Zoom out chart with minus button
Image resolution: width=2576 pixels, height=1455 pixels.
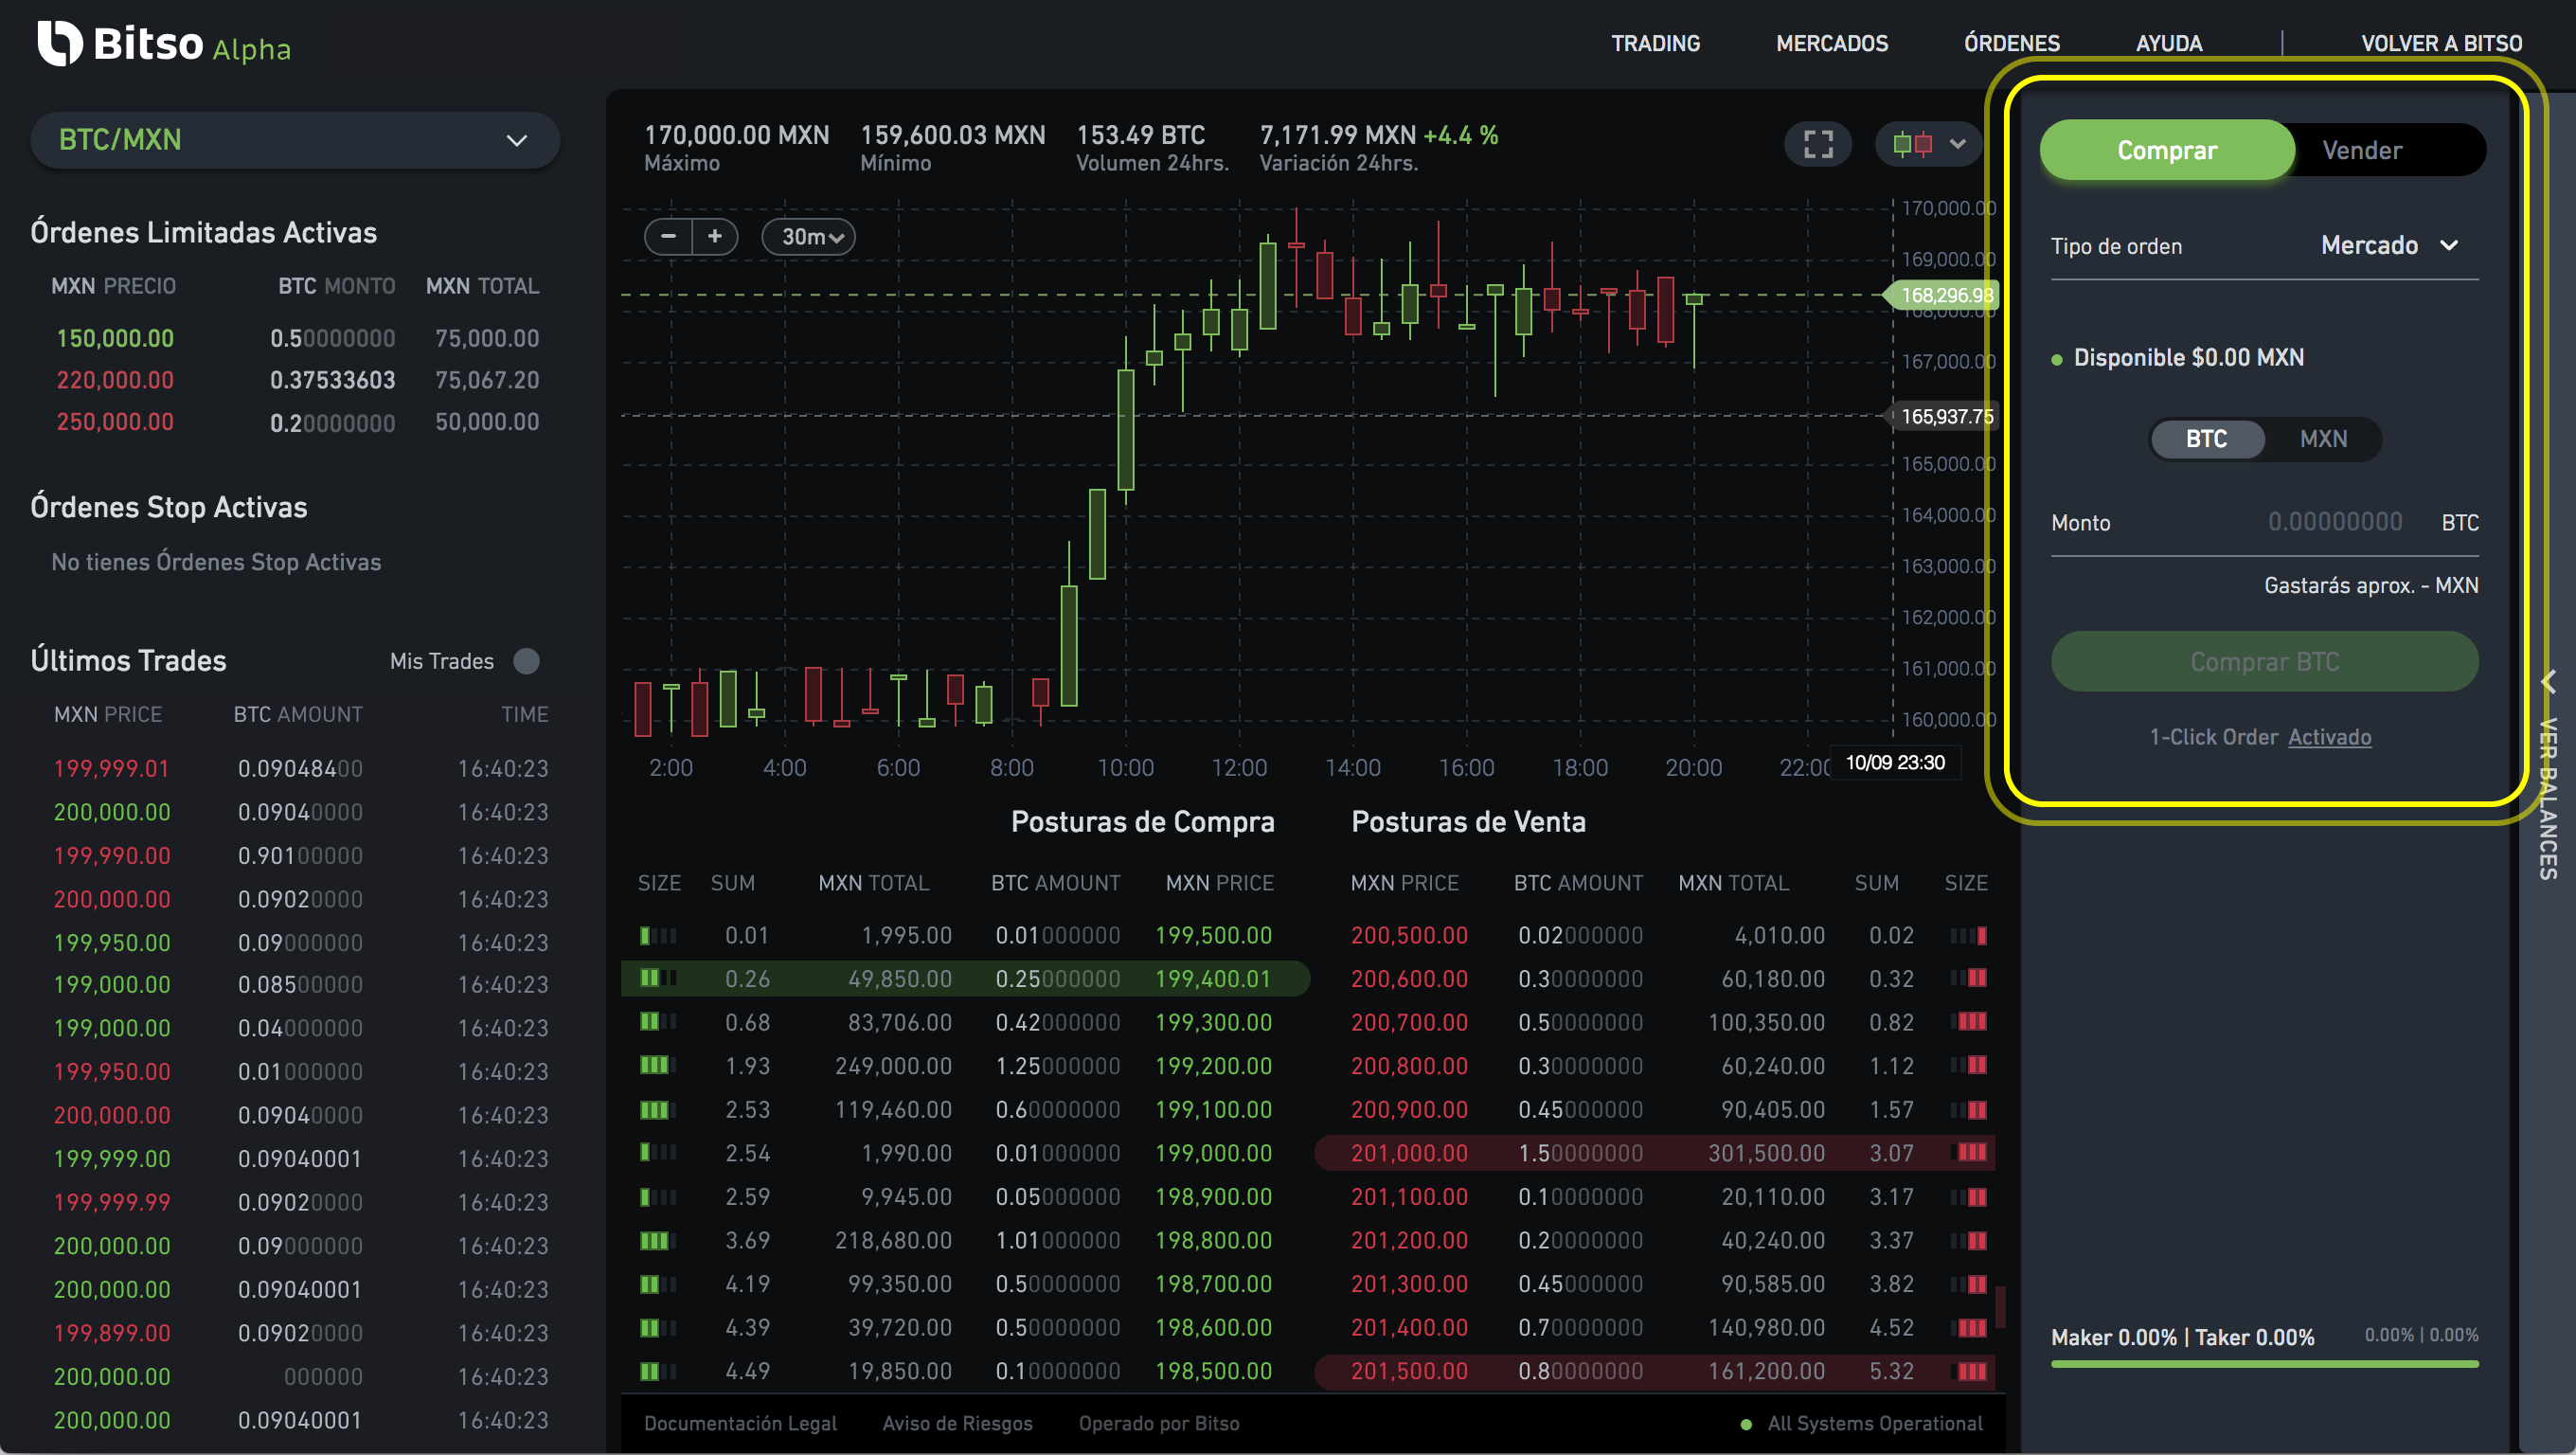point(669,237)
